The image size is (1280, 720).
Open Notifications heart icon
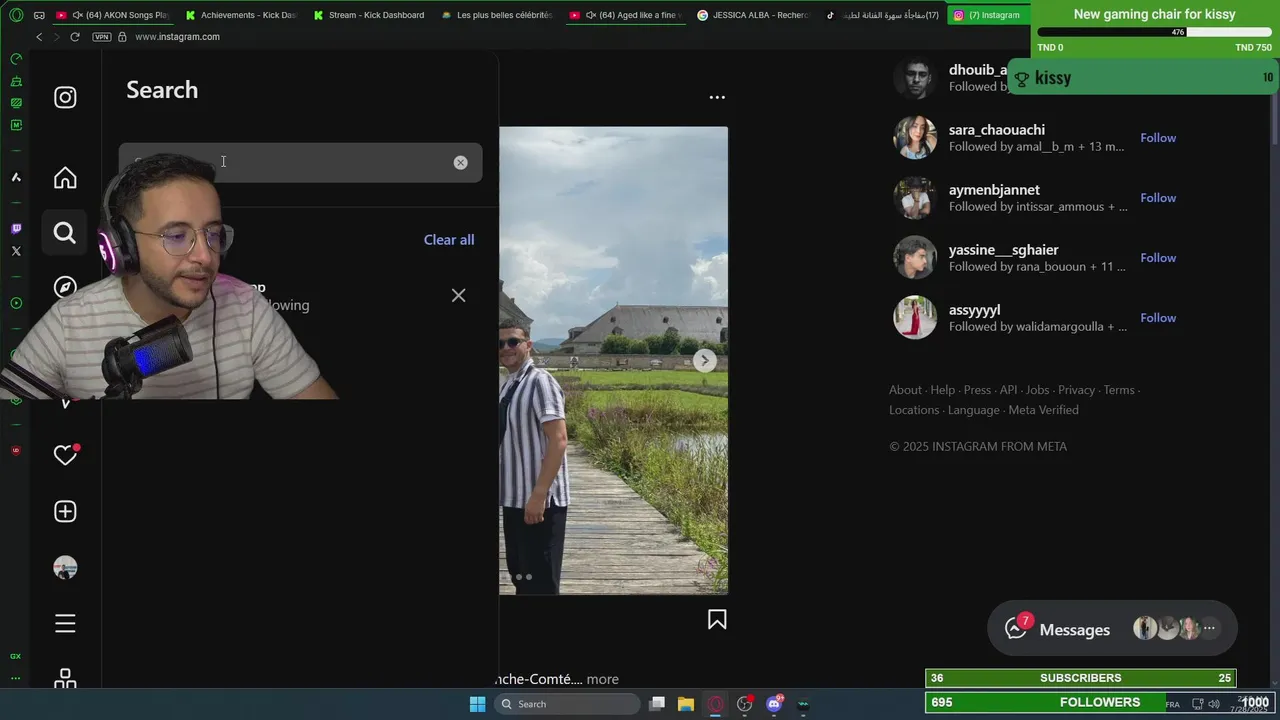tap(65, 455)
